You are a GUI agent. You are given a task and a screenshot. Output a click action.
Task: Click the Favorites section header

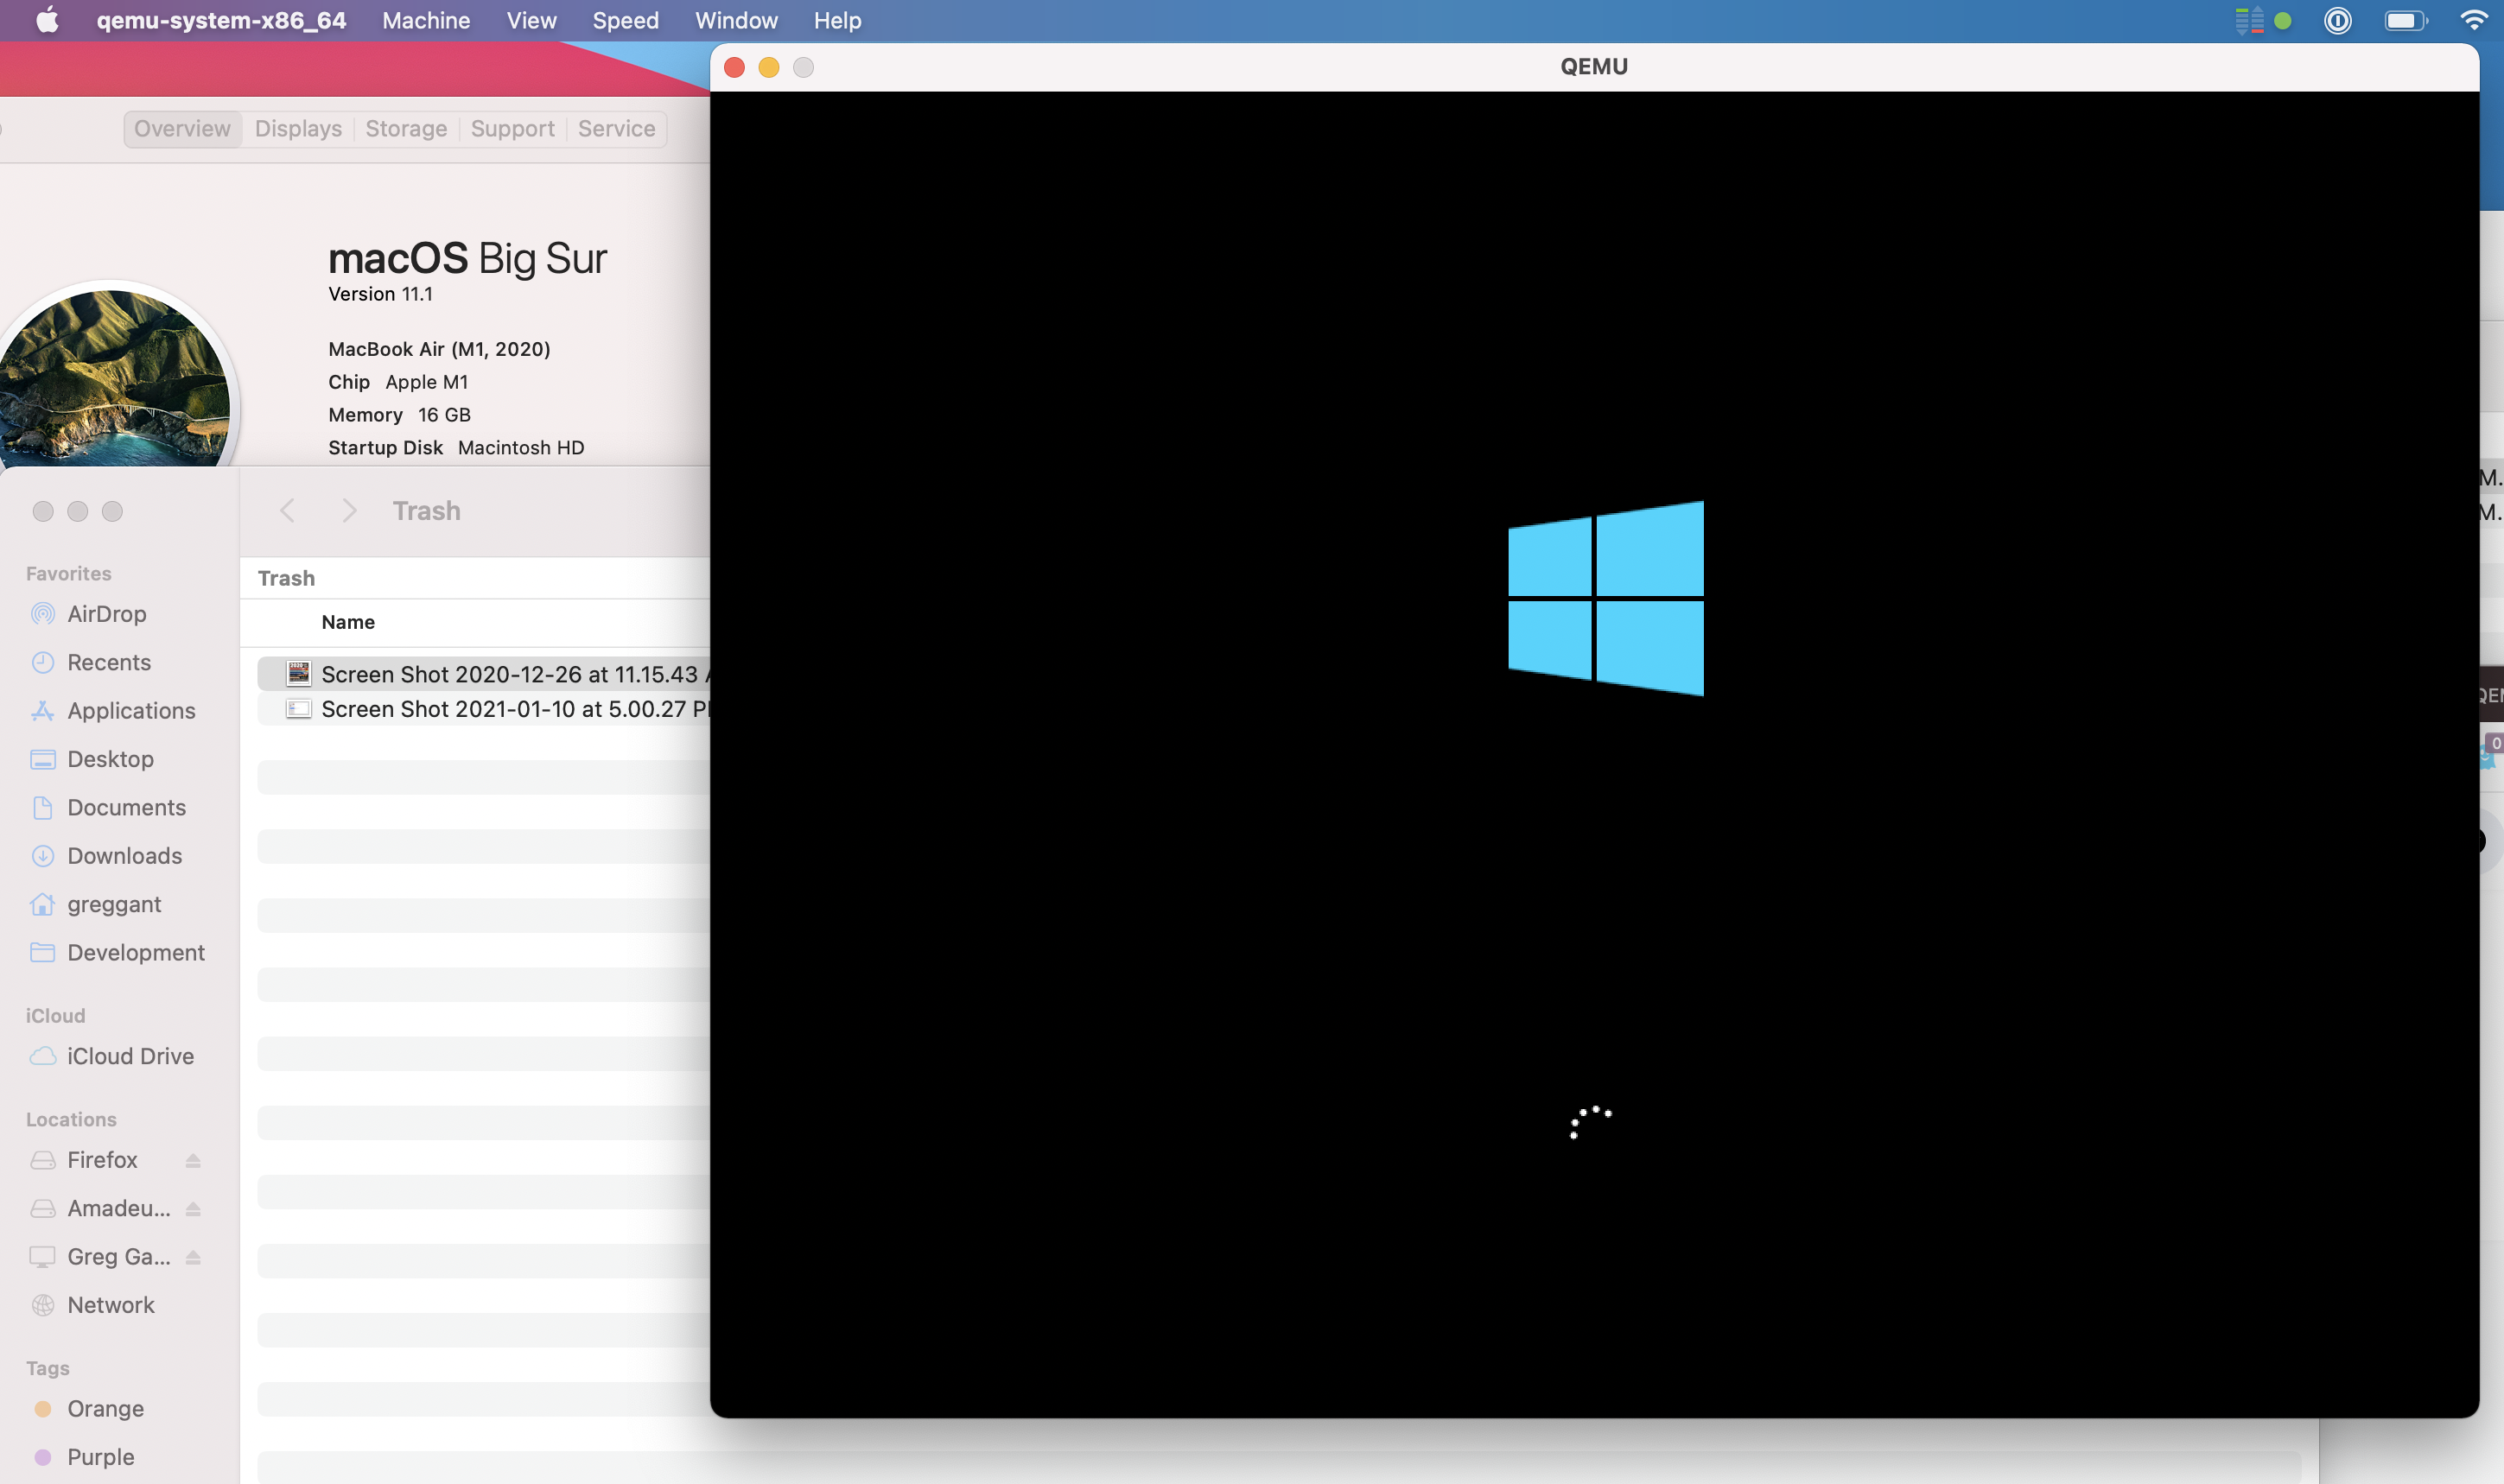[68, 573]
